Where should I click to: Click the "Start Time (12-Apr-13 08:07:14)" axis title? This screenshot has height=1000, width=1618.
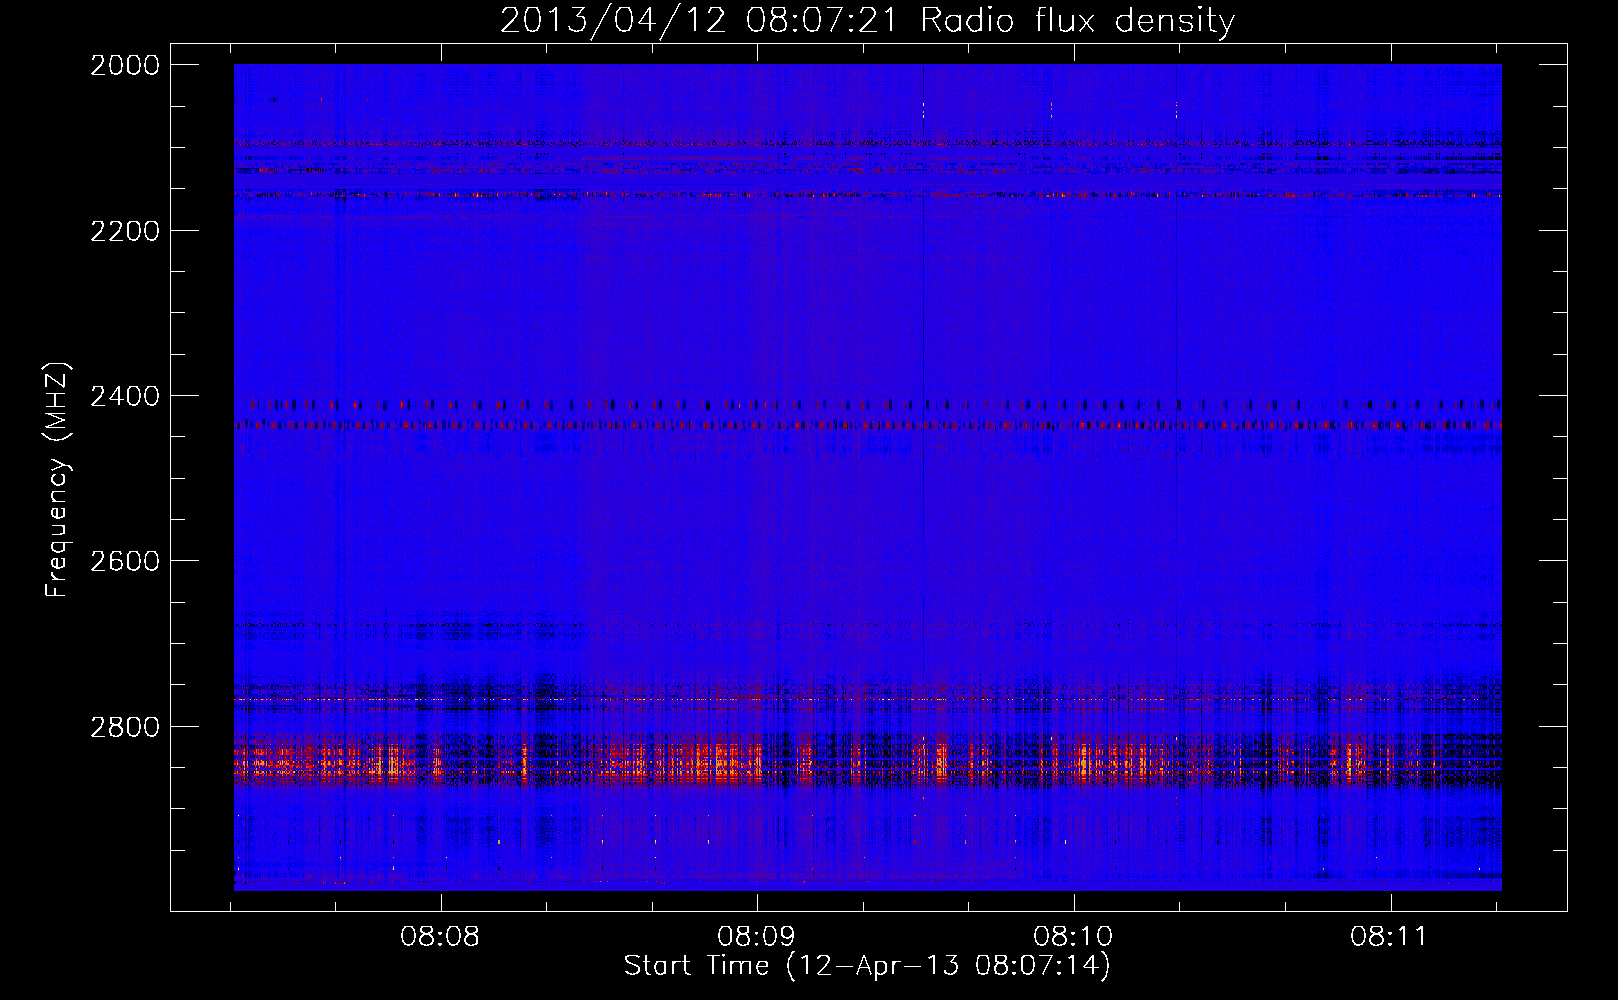click(x=867, y=966)
